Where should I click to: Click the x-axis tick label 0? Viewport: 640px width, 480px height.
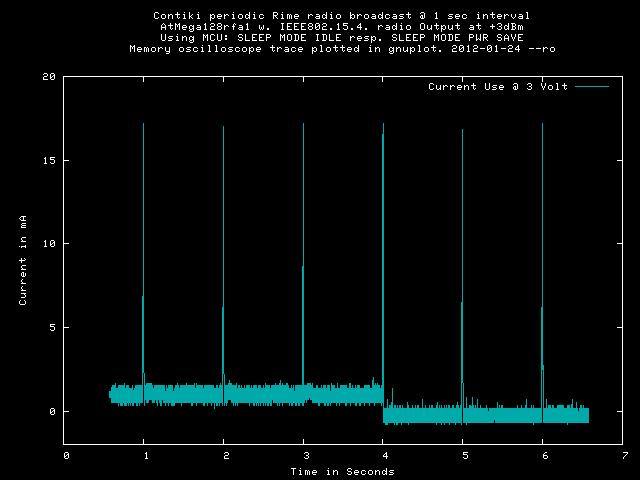point(66,456)
